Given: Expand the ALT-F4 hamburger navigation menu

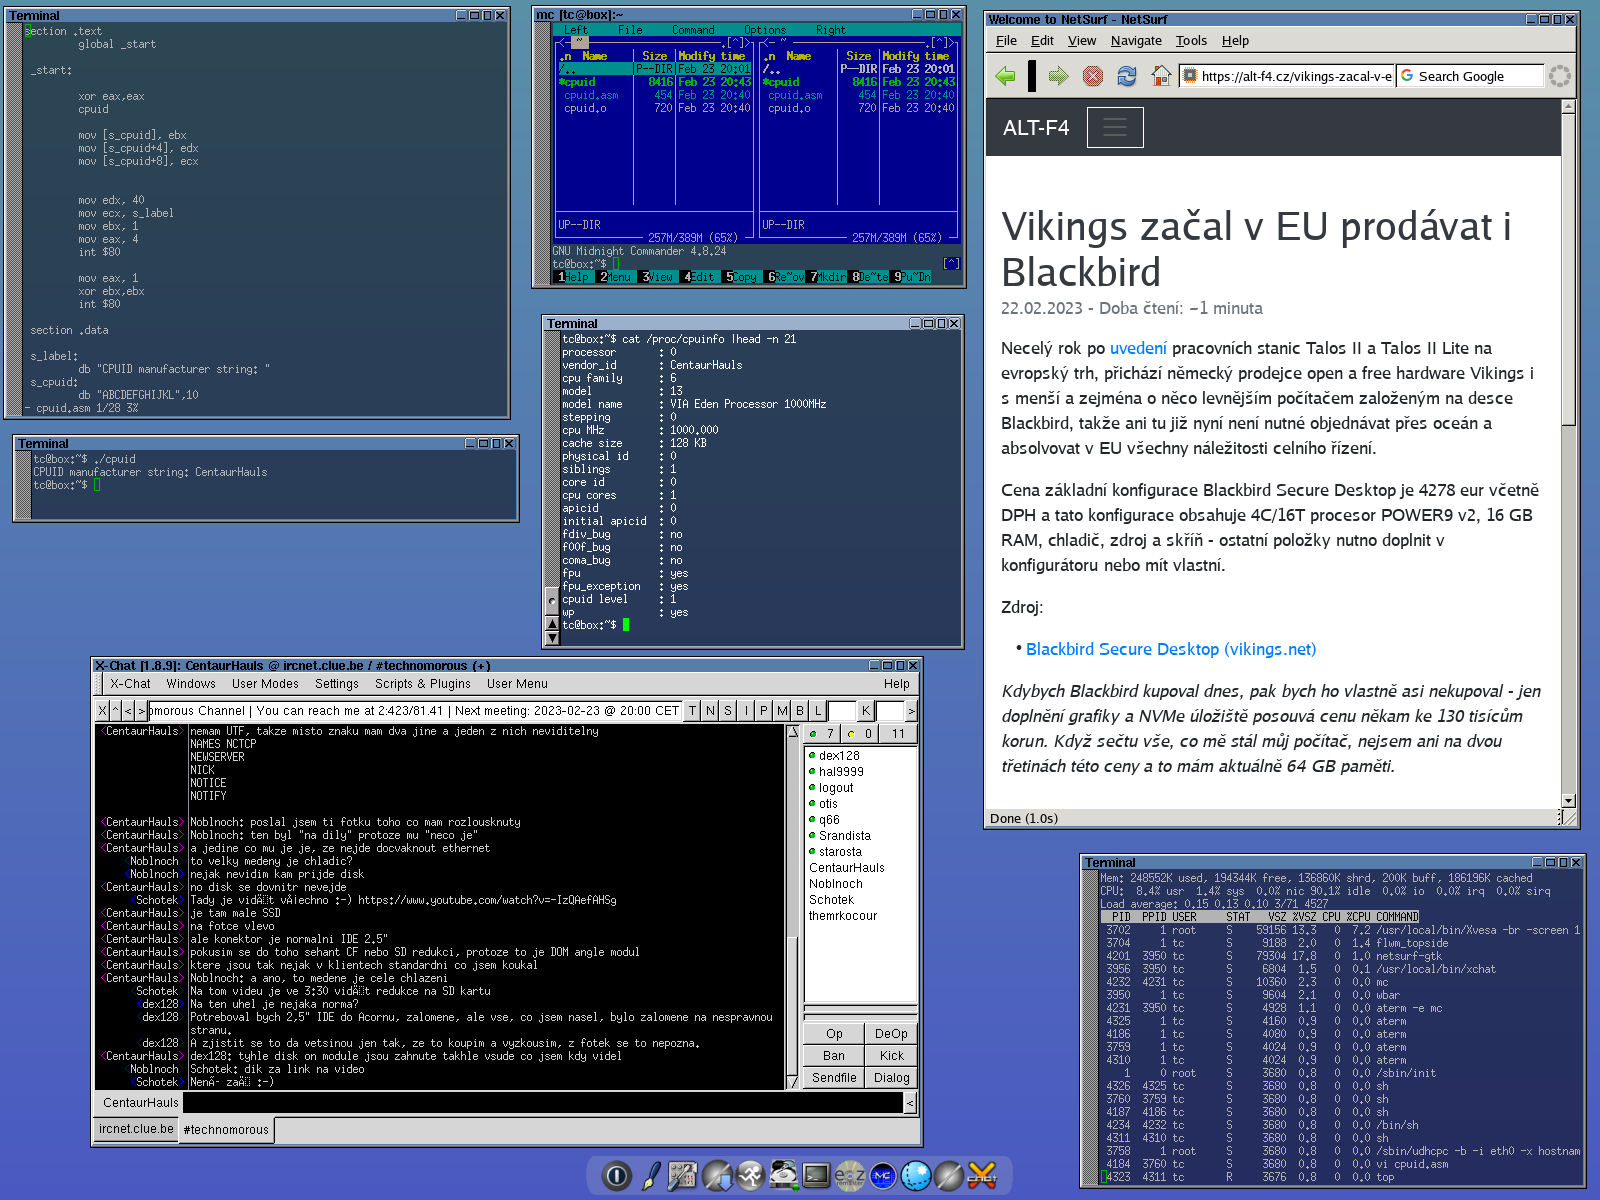Looking at the screenshot, I should pyautogui.click(x=1114, y=128).
